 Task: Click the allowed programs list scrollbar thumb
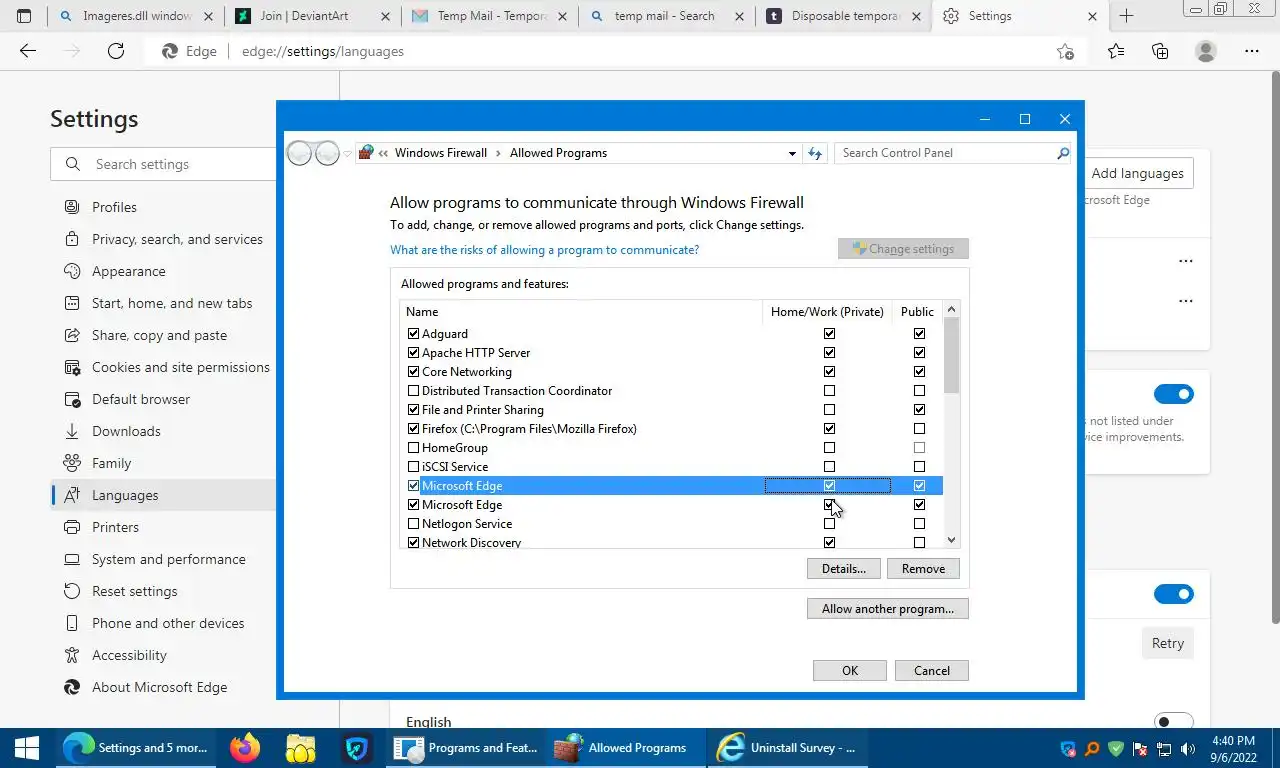(951, 355)
